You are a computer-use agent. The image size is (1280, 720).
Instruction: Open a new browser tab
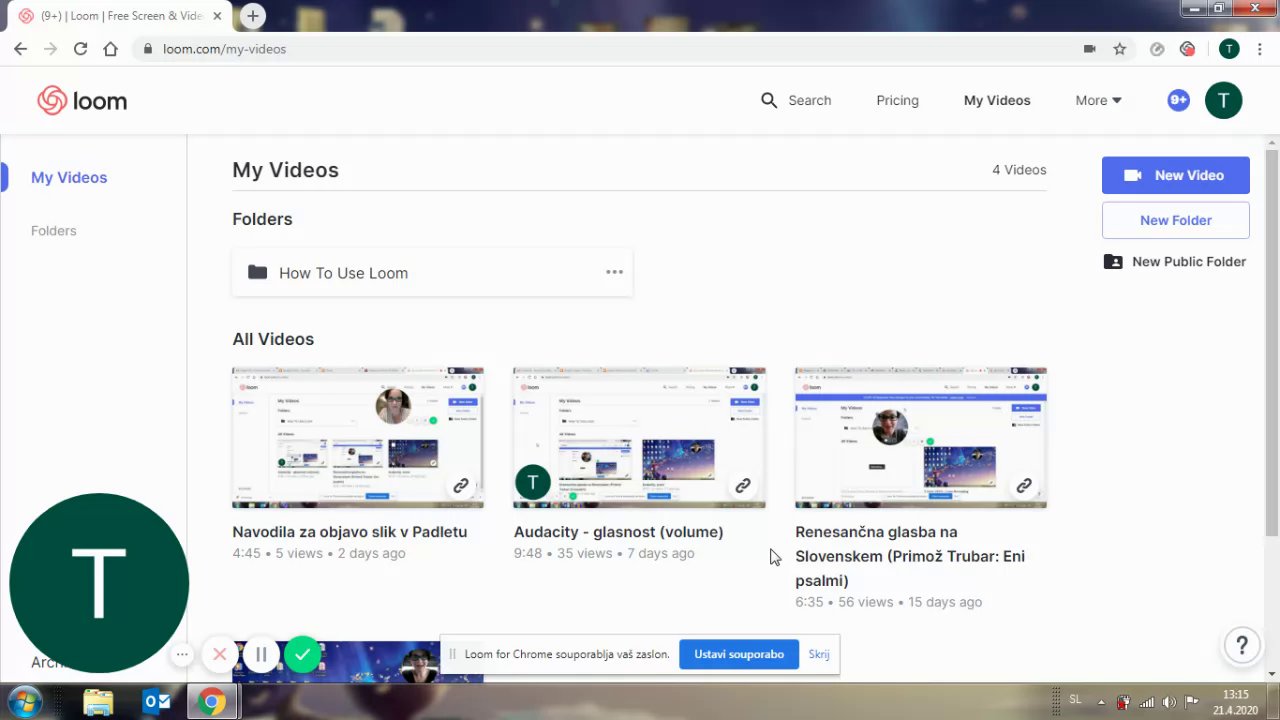253,16
